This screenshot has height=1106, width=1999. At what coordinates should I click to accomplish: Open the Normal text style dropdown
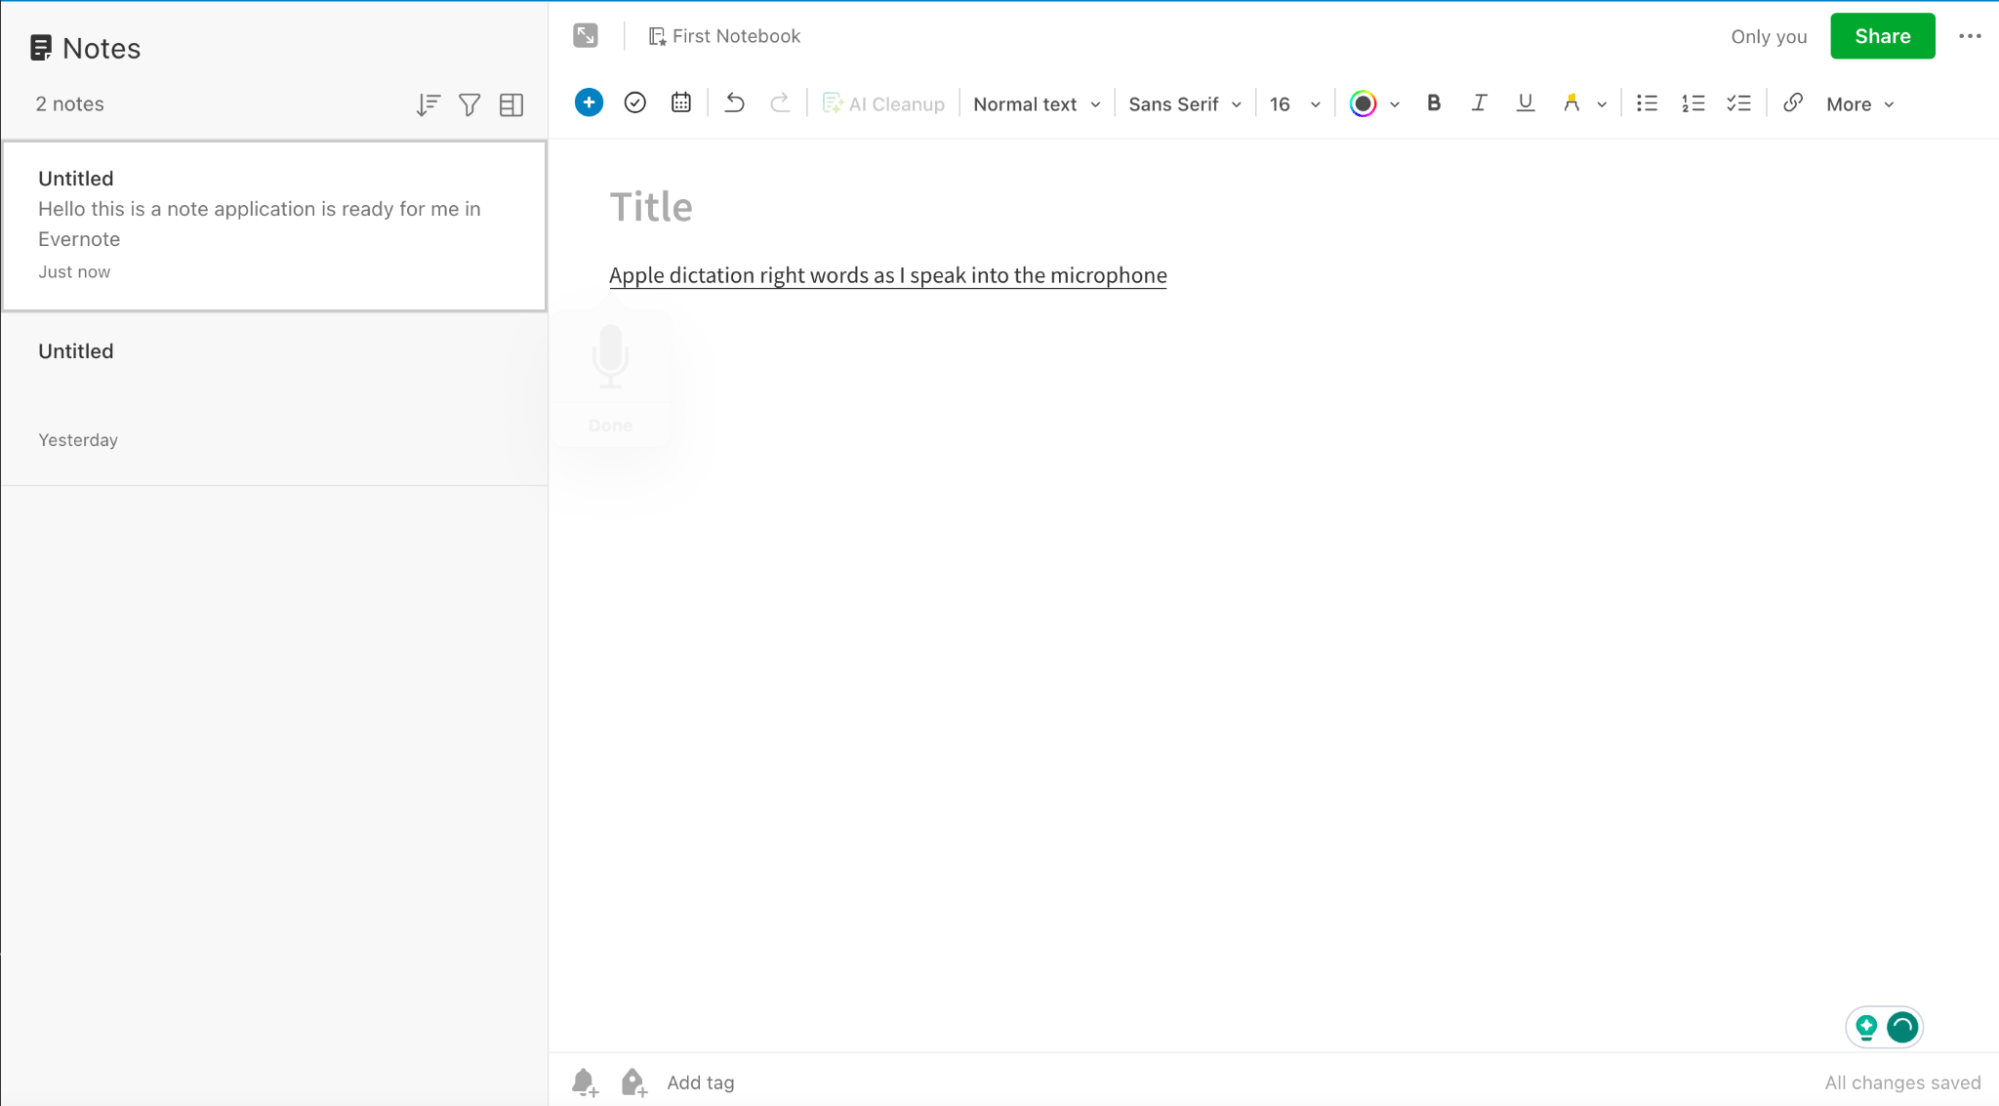tap(1038, 104)
